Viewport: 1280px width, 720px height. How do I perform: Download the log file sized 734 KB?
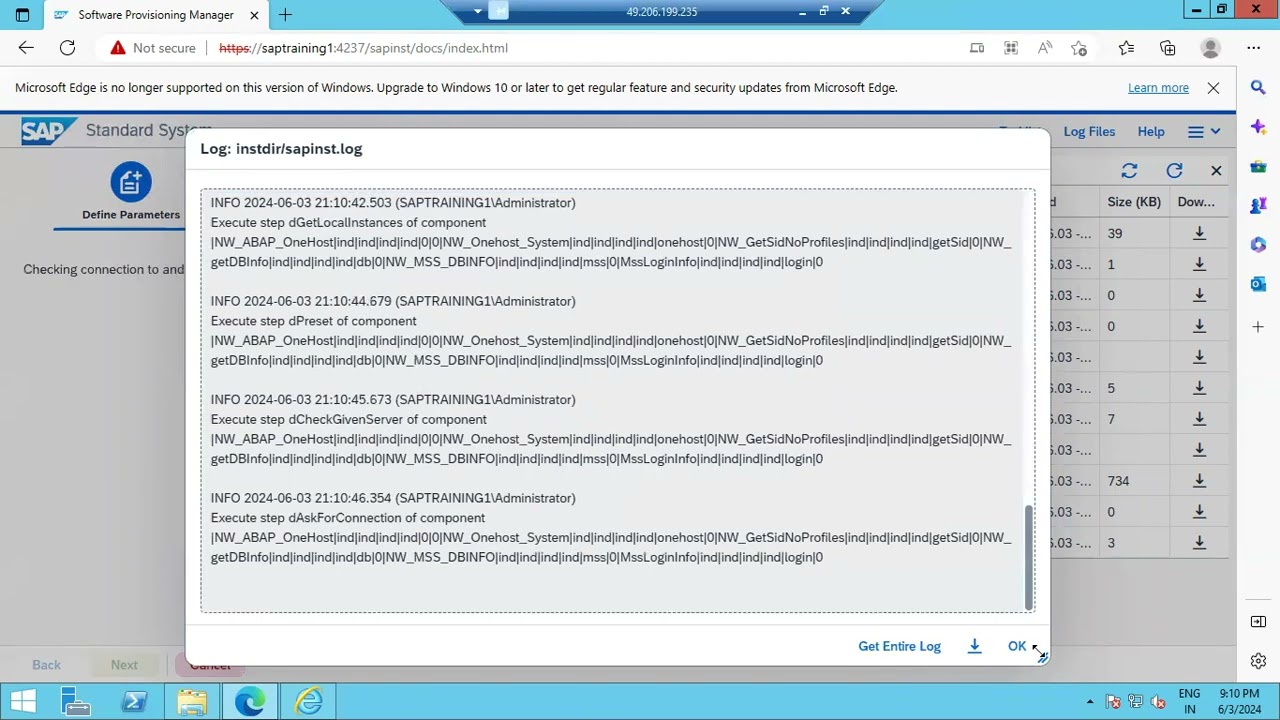coord(1199,481)
